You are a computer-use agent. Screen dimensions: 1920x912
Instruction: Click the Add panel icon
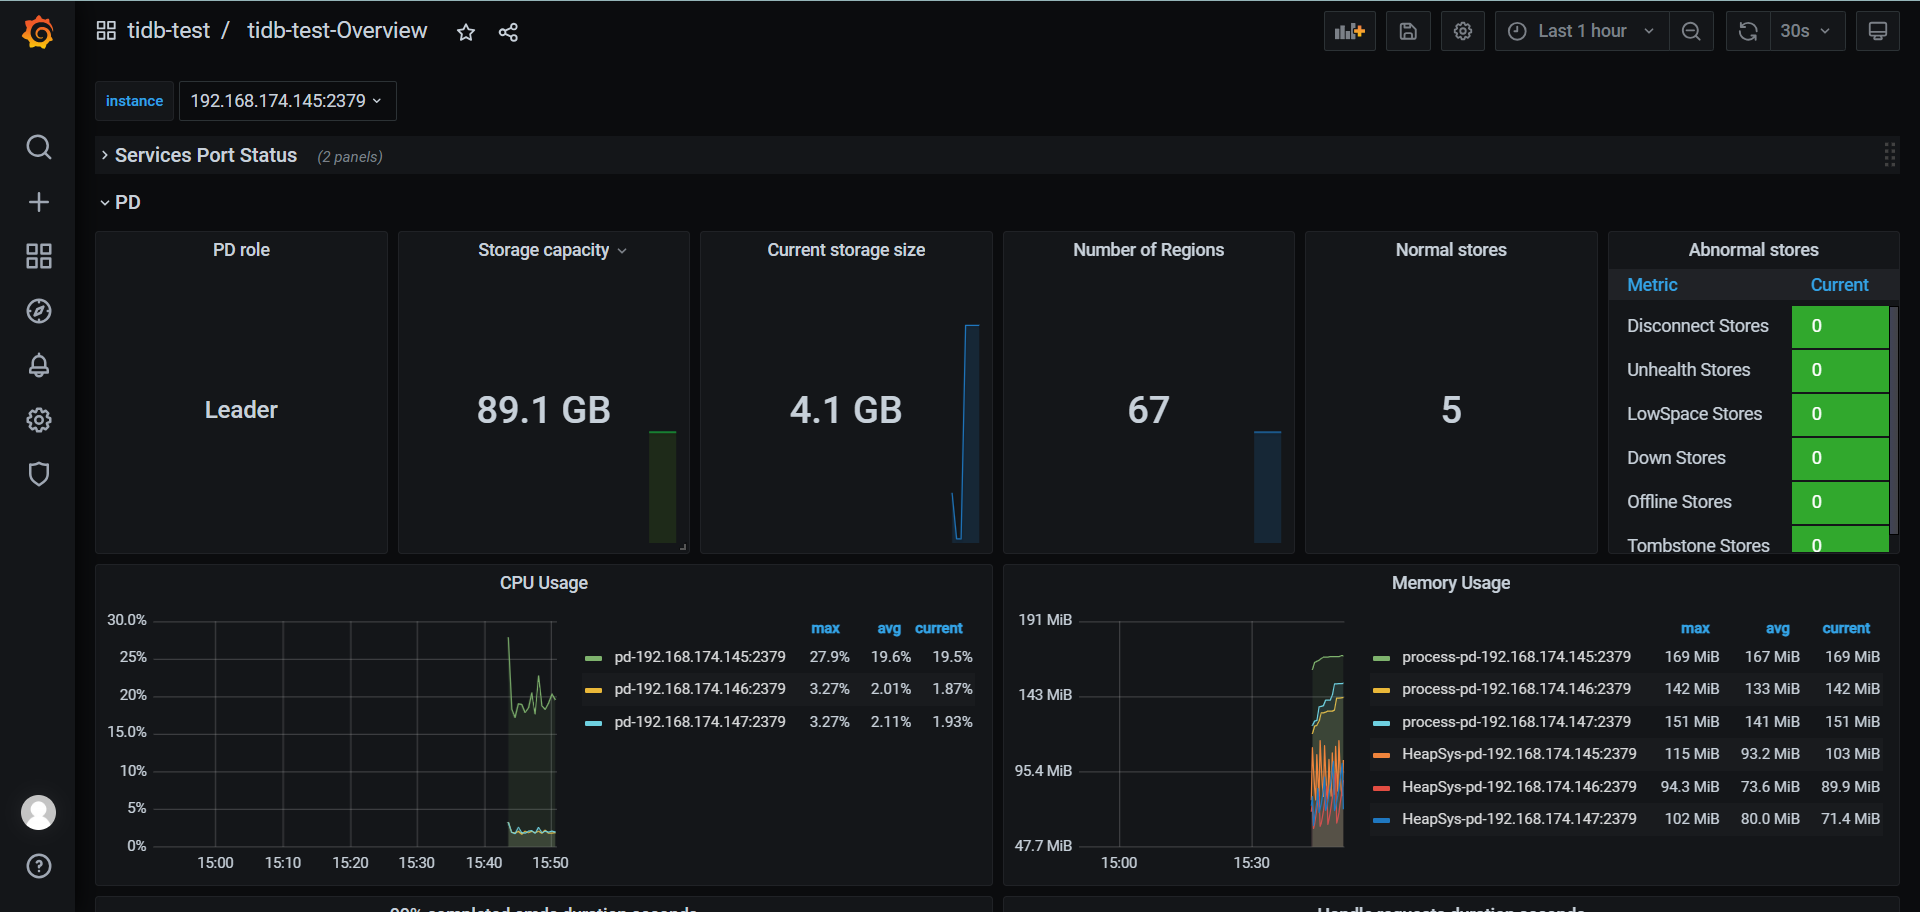click(1350, 31)
